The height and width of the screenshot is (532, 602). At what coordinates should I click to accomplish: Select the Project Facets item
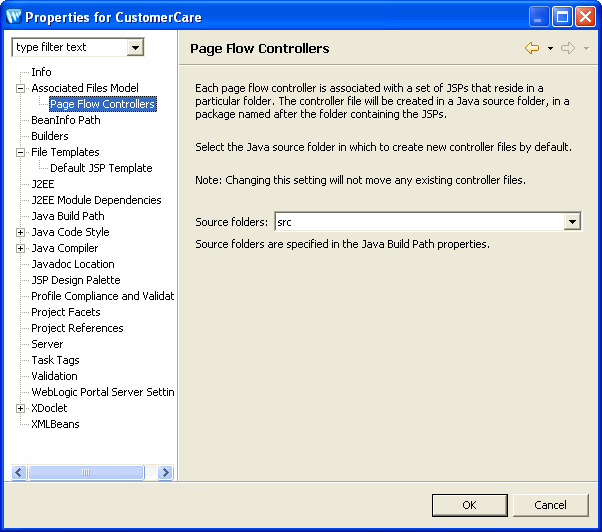point(66,312)
